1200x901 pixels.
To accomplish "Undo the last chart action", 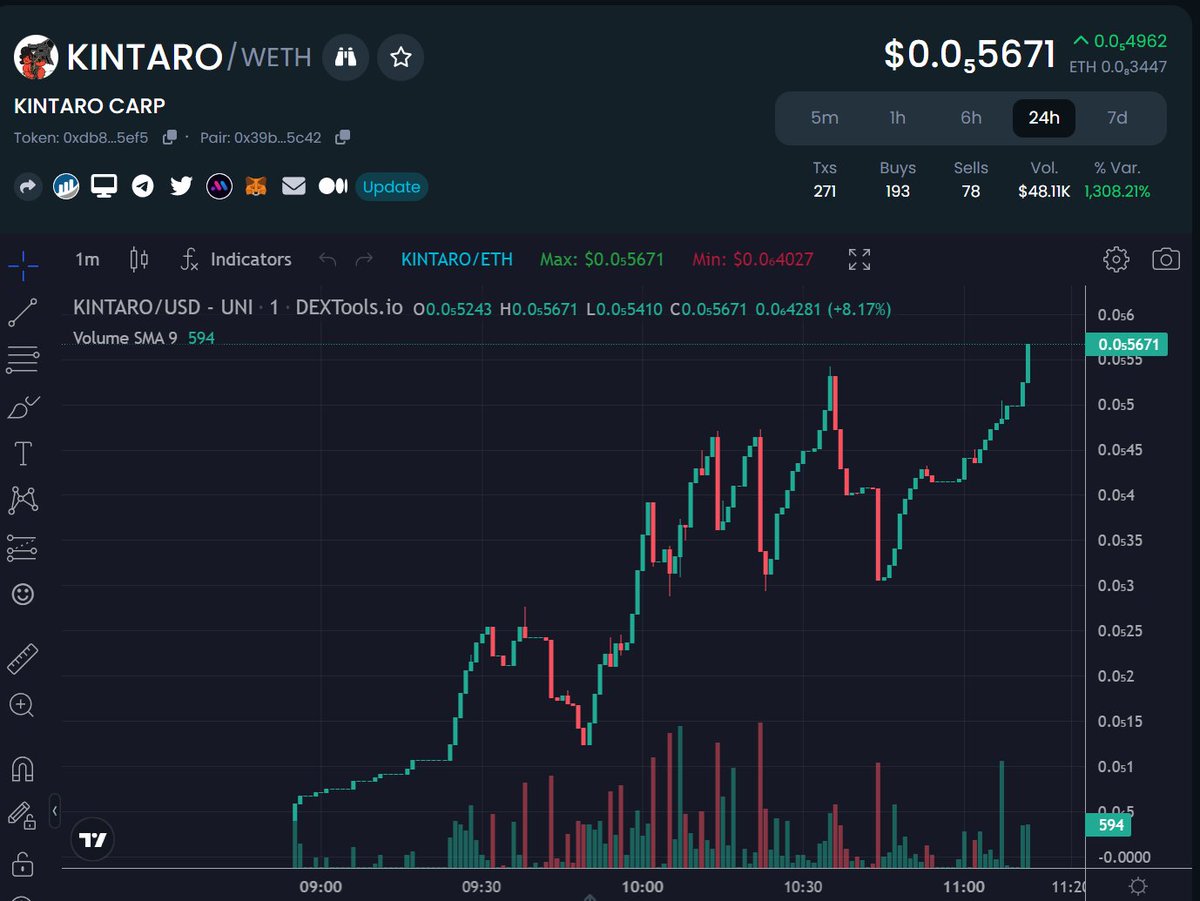I will click(327, 260).
